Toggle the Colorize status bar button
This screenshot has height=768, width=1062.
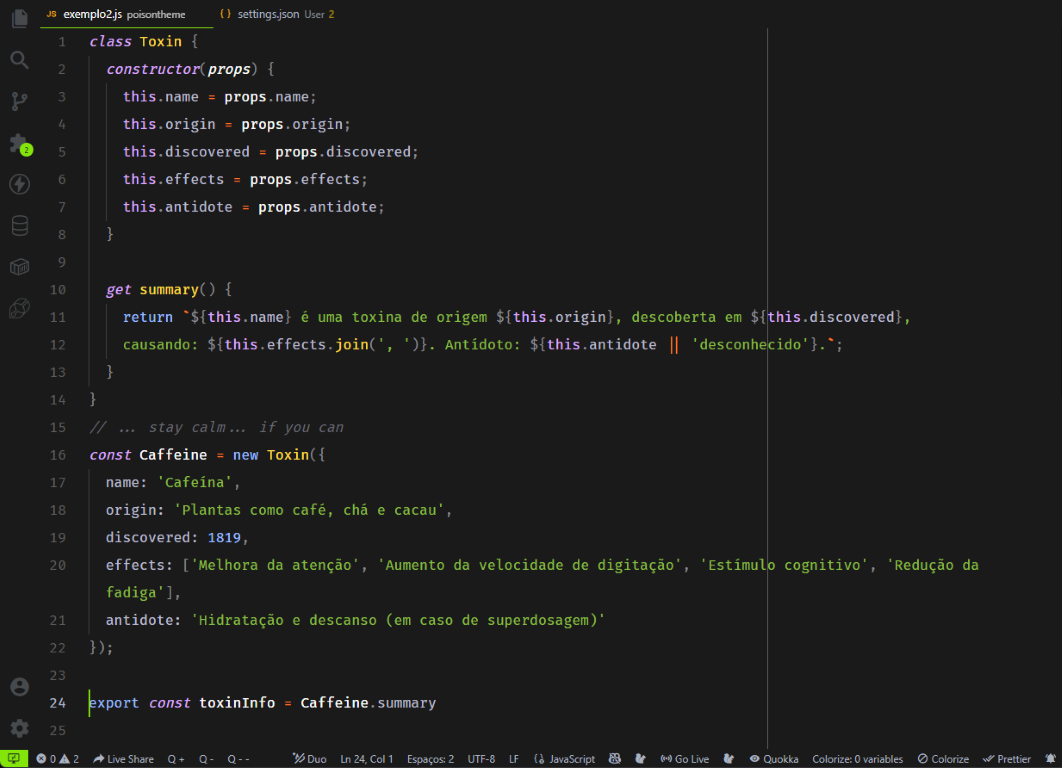point(943,759)
